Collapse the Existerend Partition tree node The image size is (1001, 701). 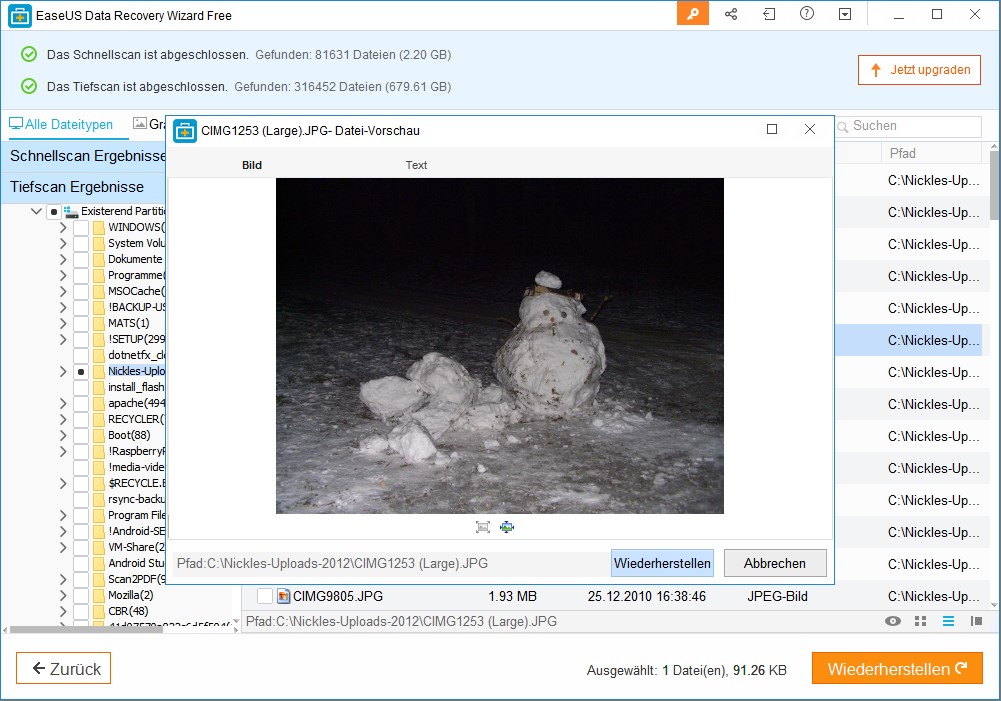36,211
